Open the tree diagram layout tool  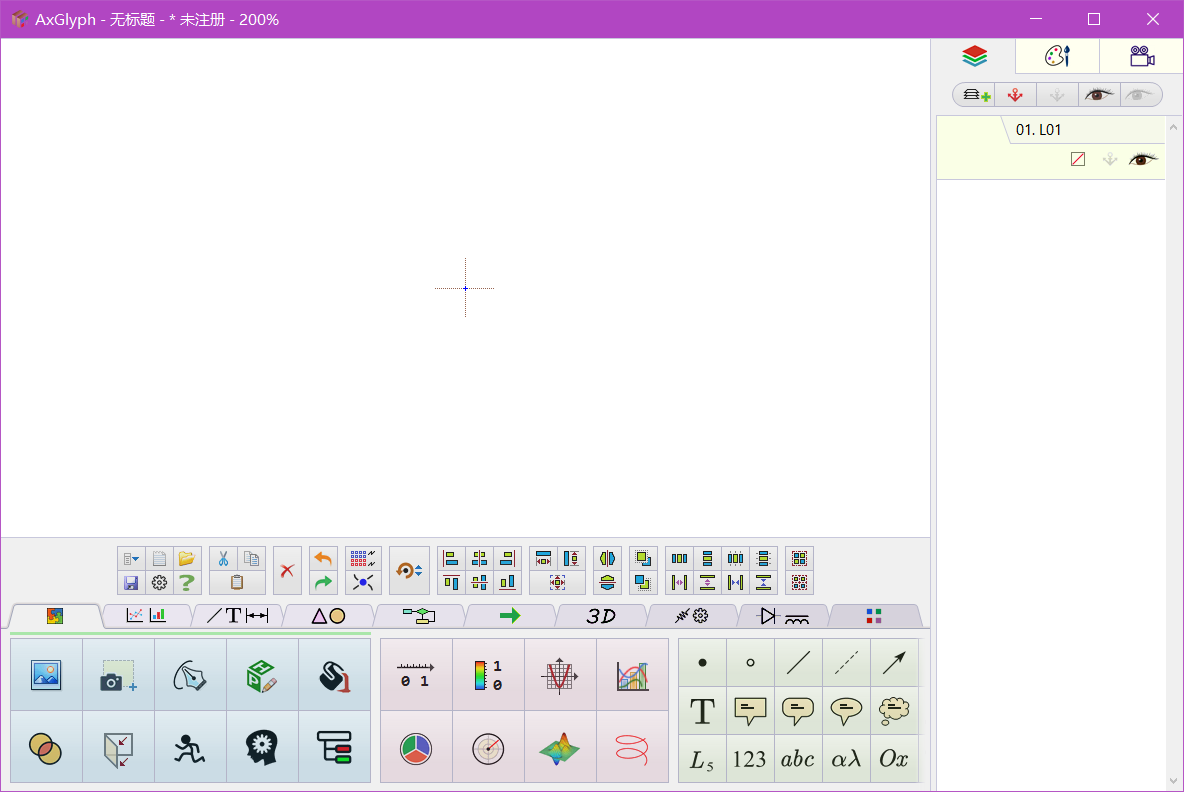point(335,747)
